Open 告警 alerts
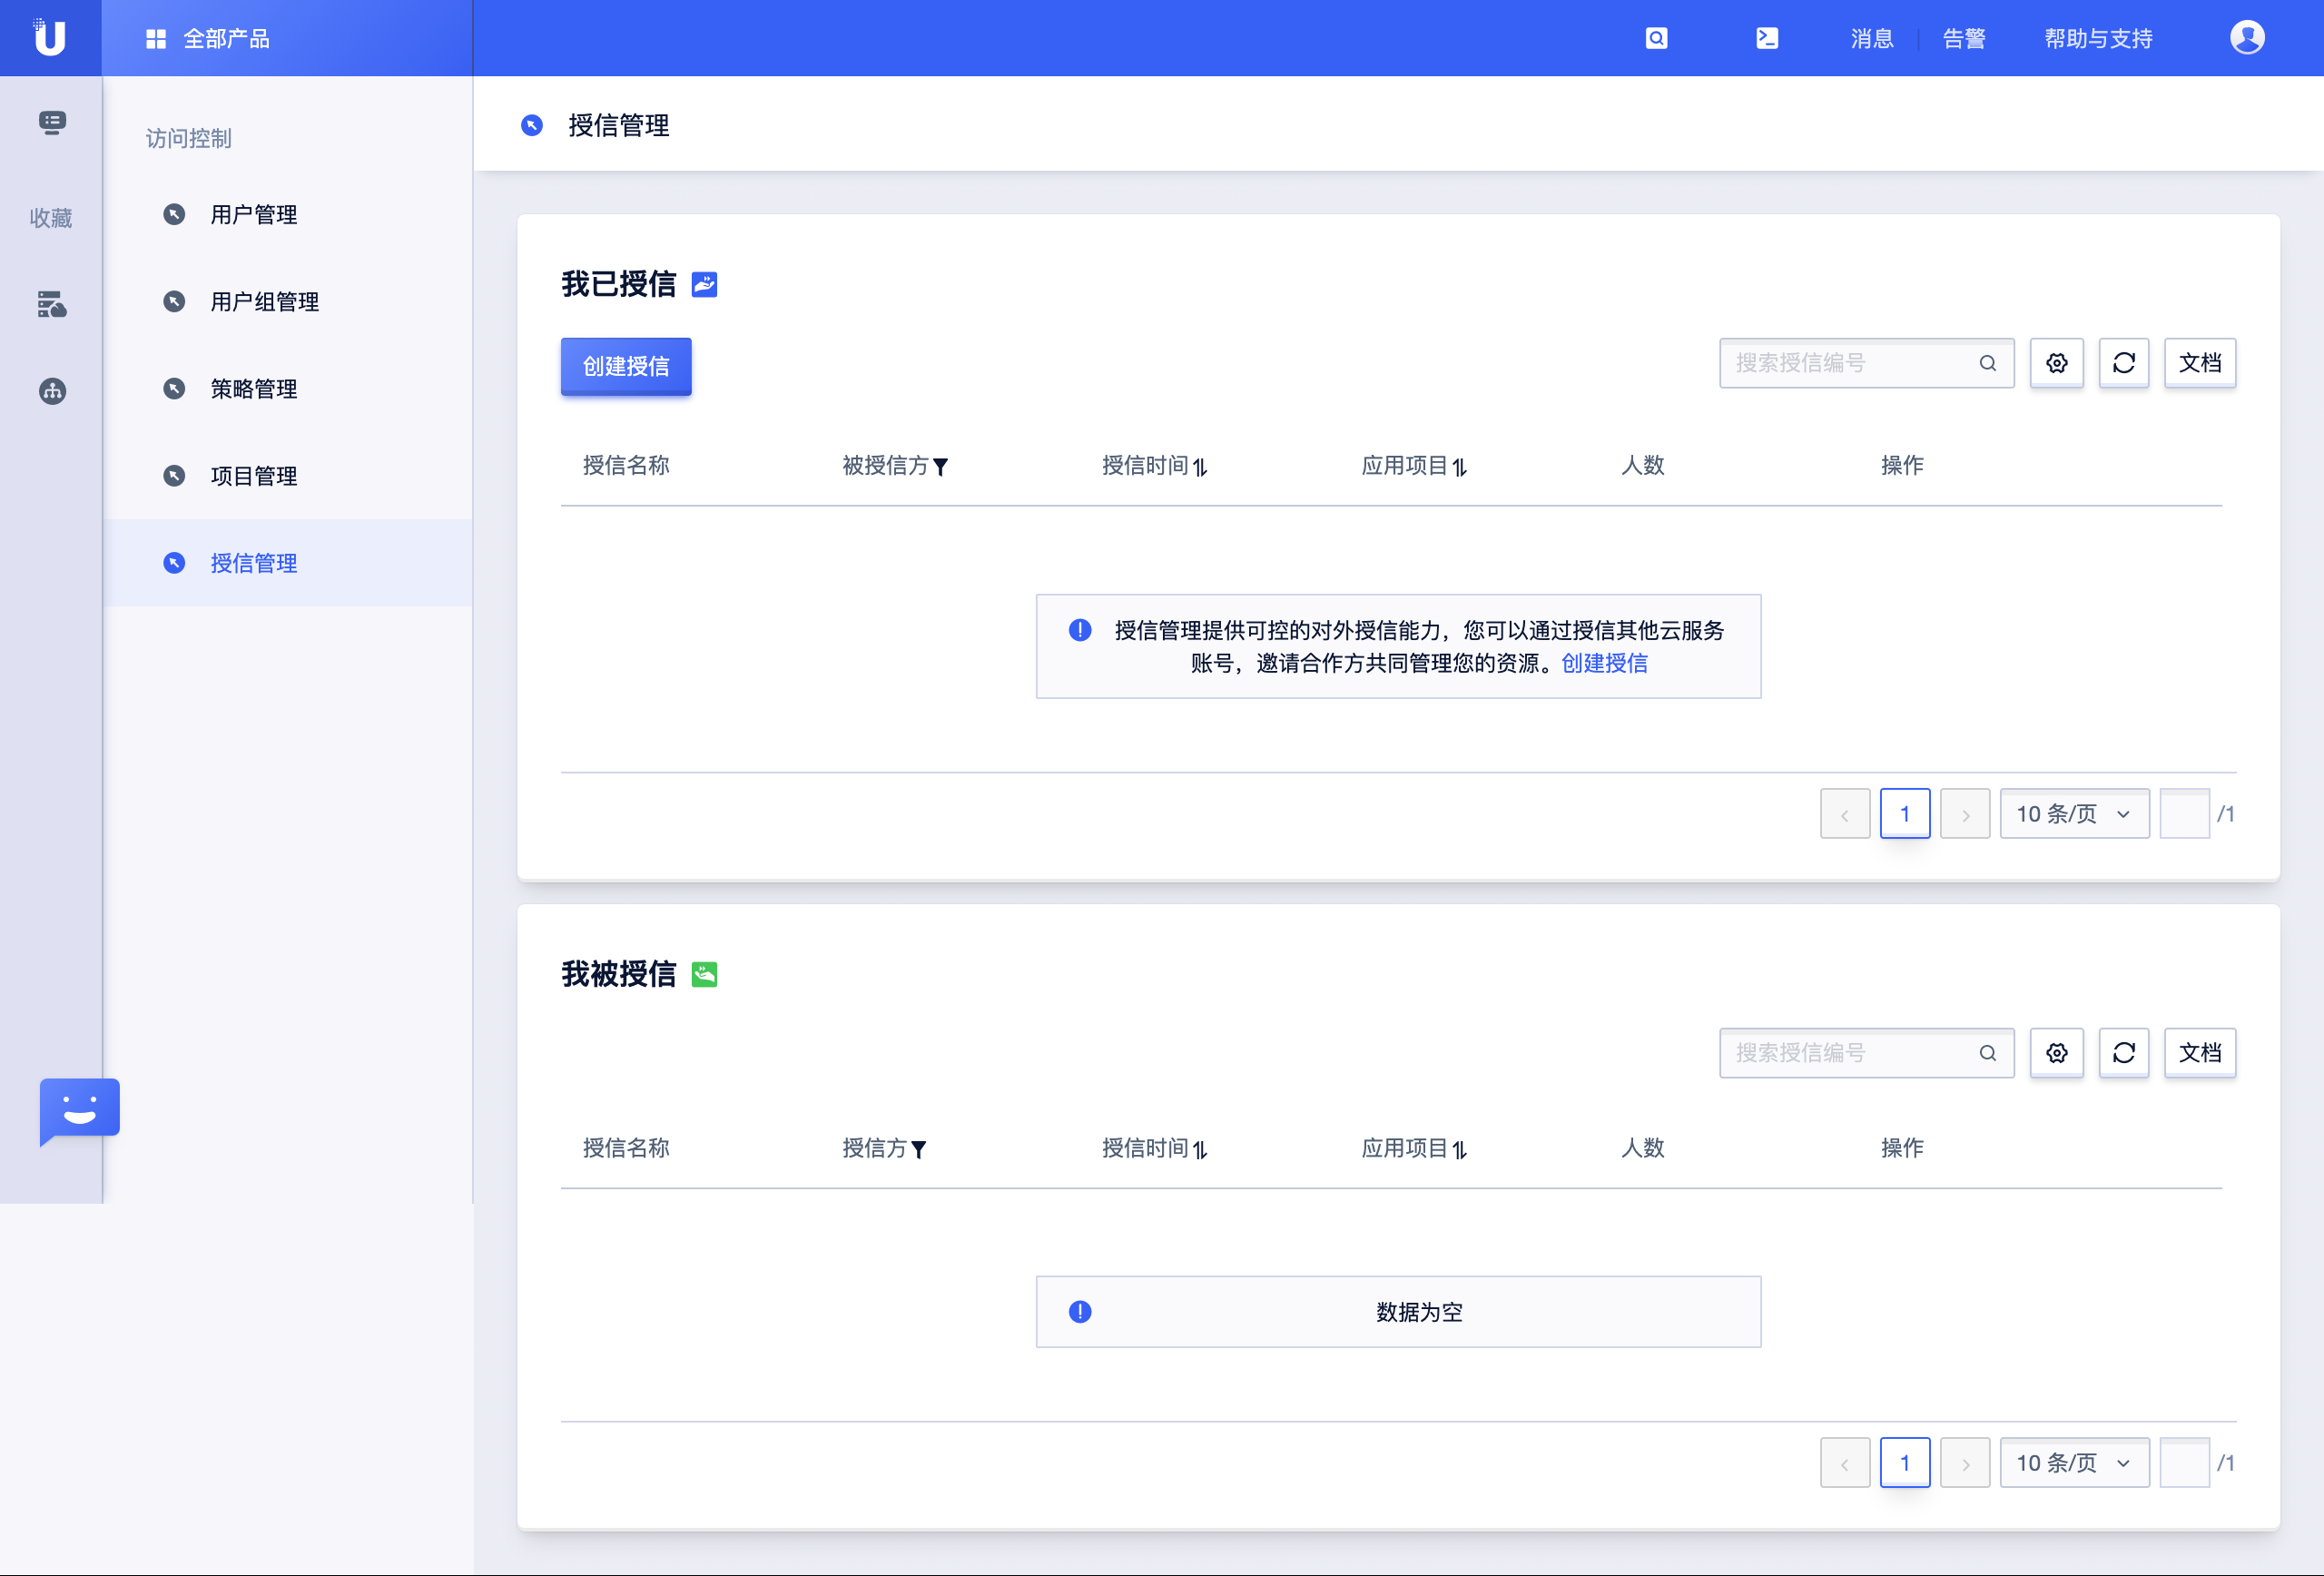 pyautogui.click(x=1964, y=38)
